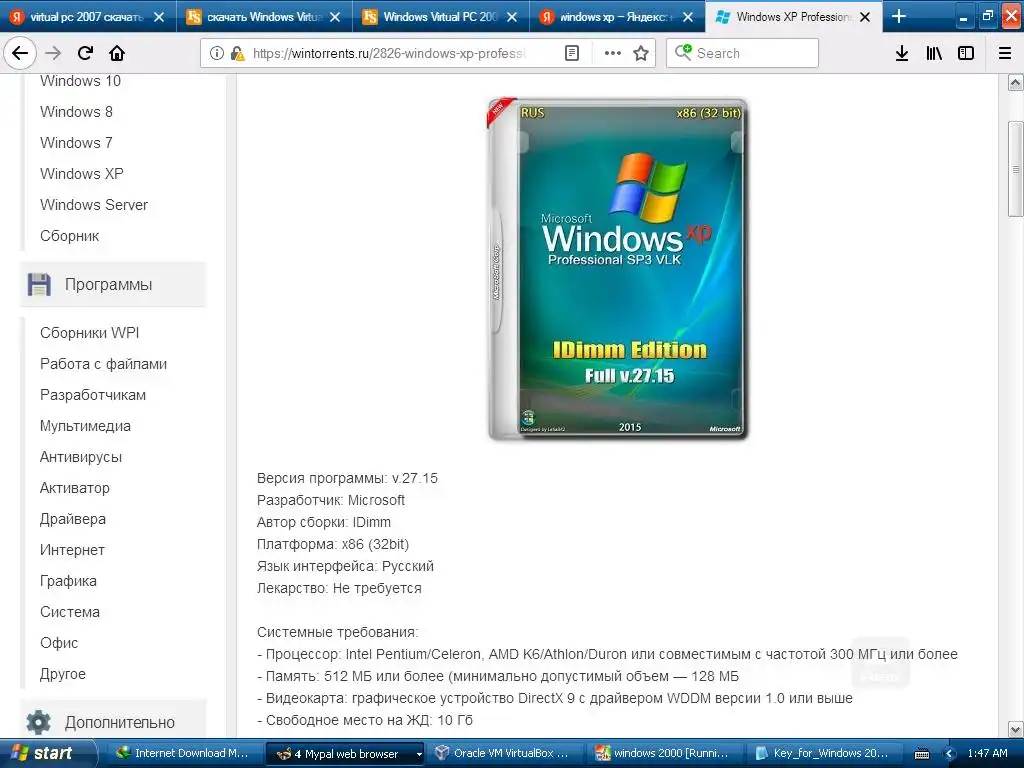Open the Windows Server category link

[x=94, y=205]
